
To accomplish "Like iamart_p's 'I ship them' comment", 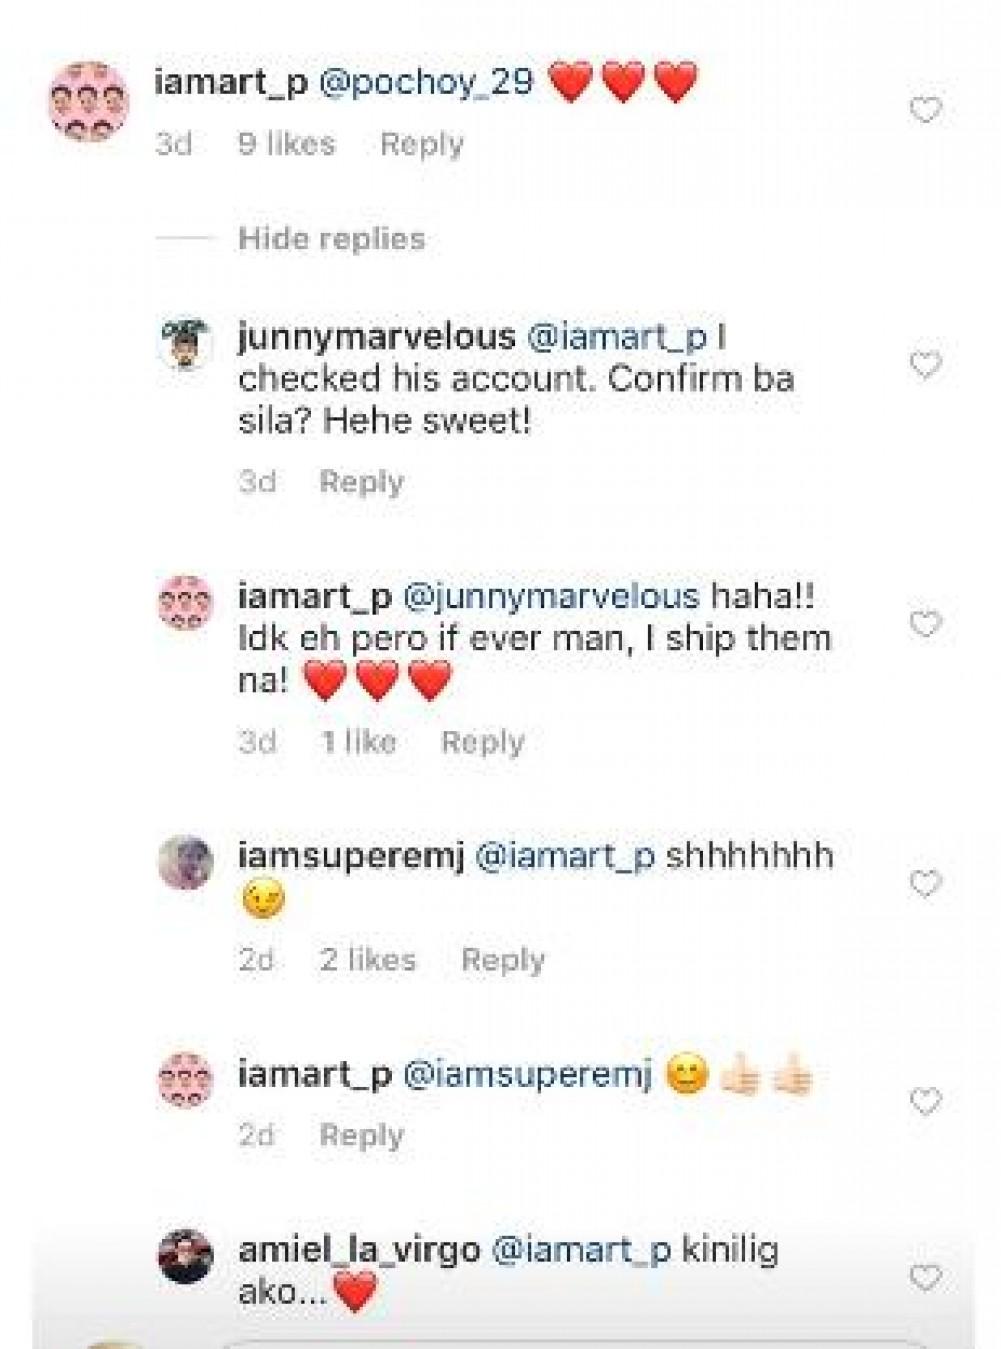I will [x=925, y=624].
